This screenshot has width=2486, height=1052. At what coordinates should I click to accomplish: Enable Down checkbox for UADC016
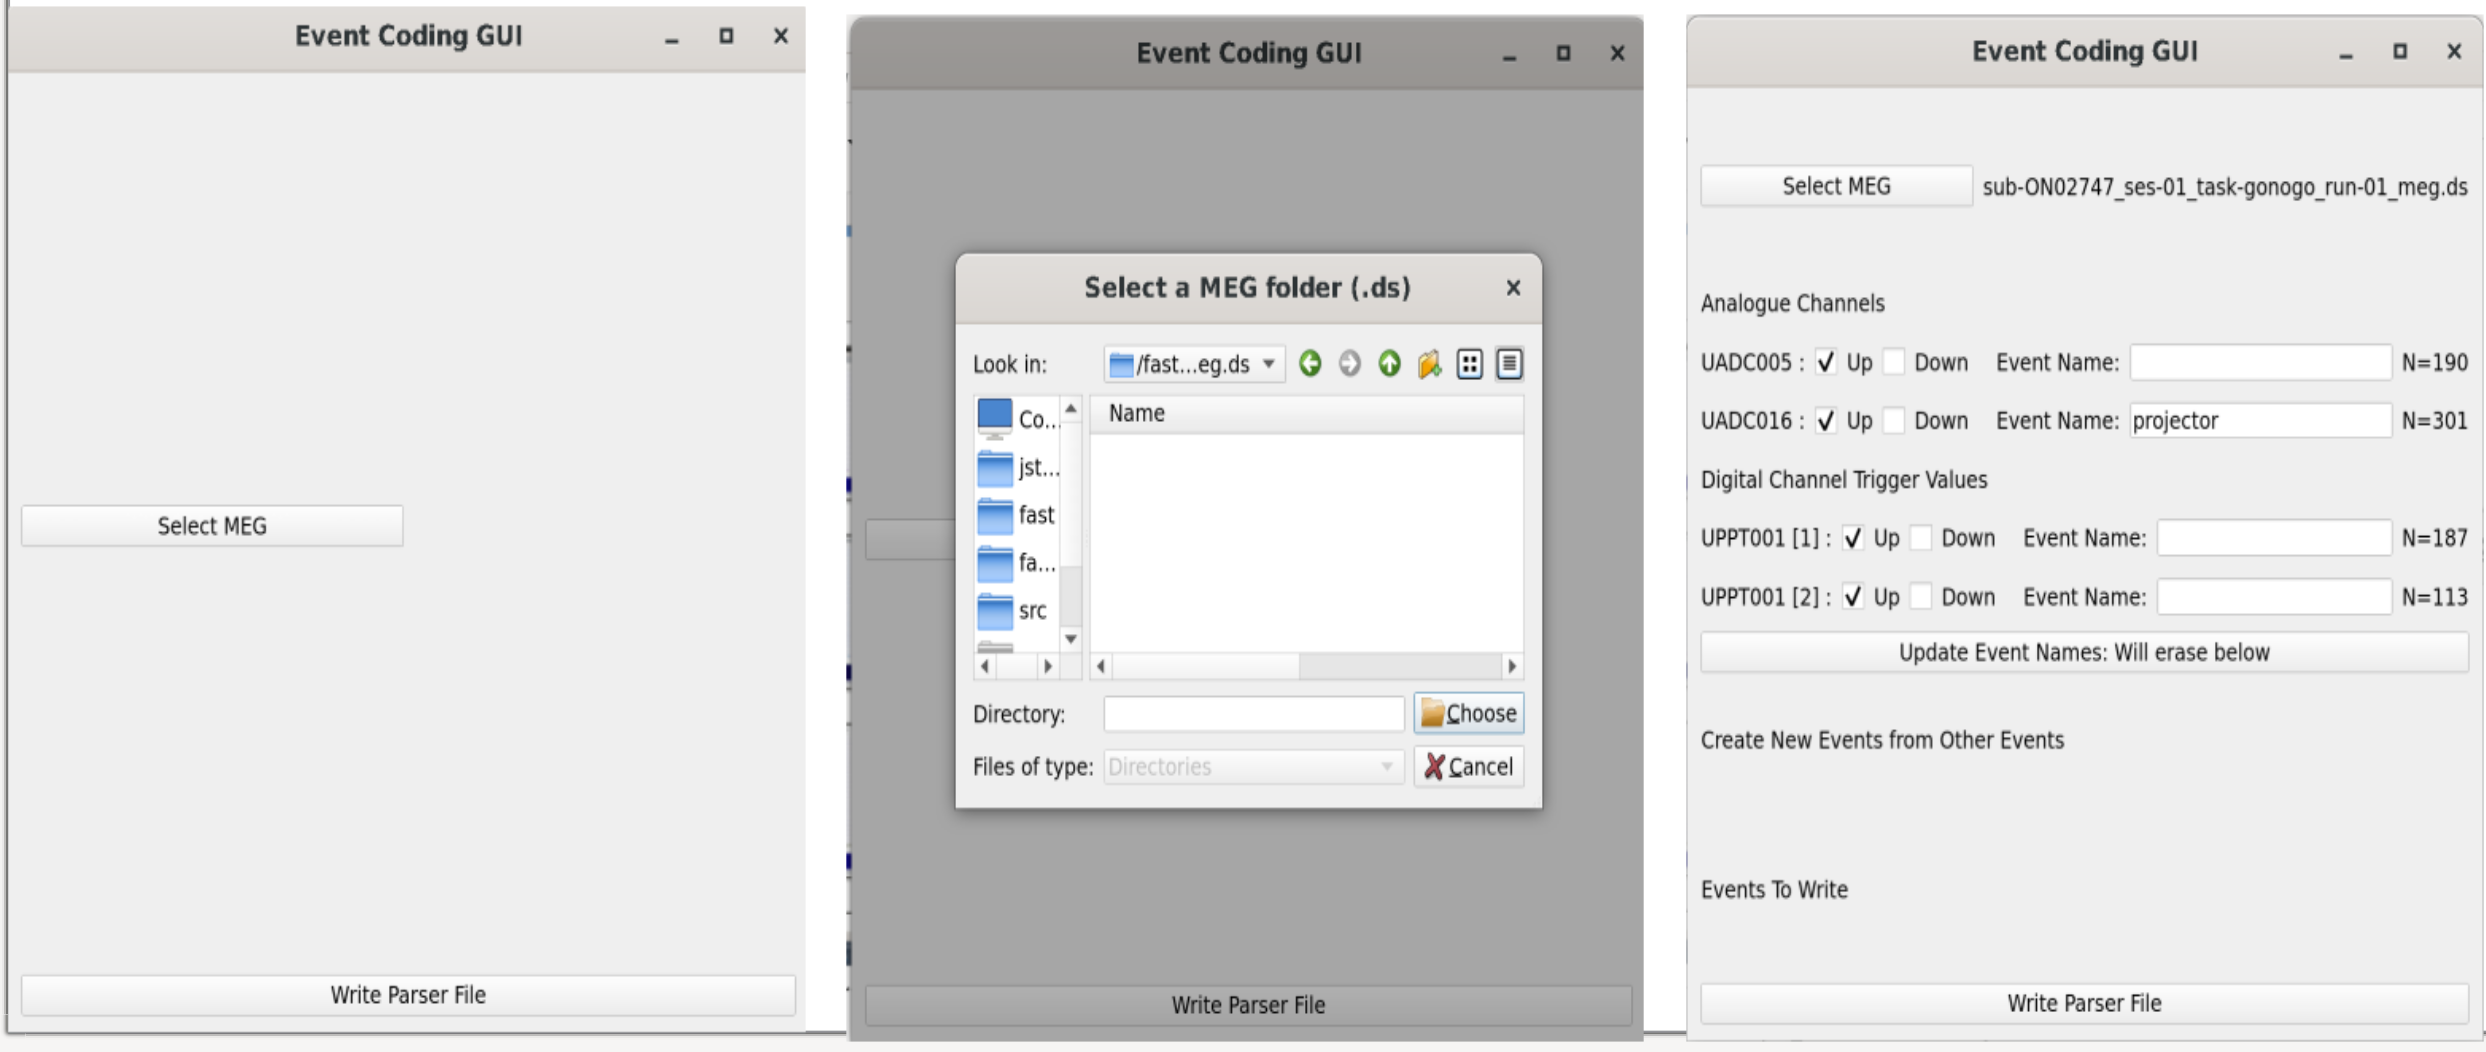point(1894,421)
